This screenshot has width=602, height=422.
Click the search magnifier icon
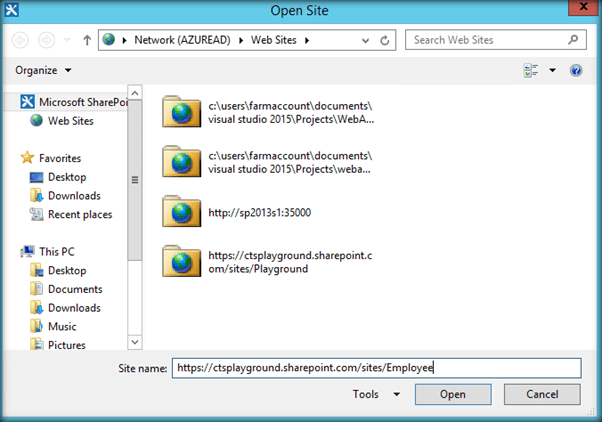click(573, 40)
